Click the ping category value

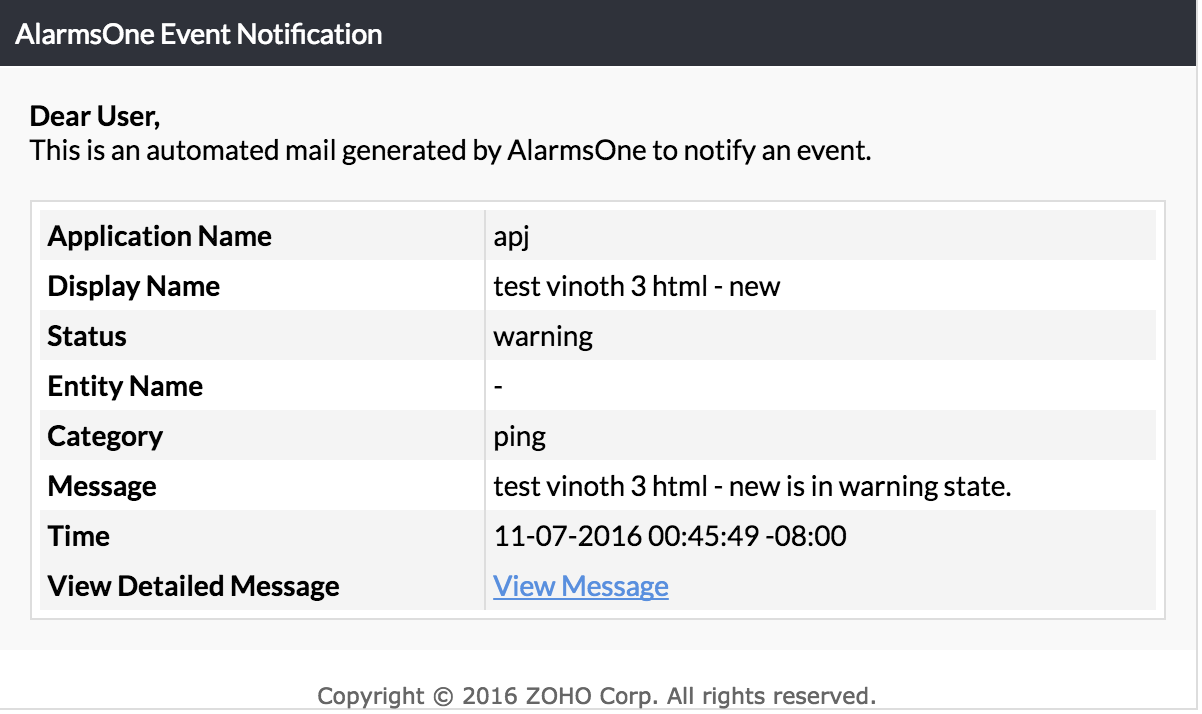[x=520, y=437]
